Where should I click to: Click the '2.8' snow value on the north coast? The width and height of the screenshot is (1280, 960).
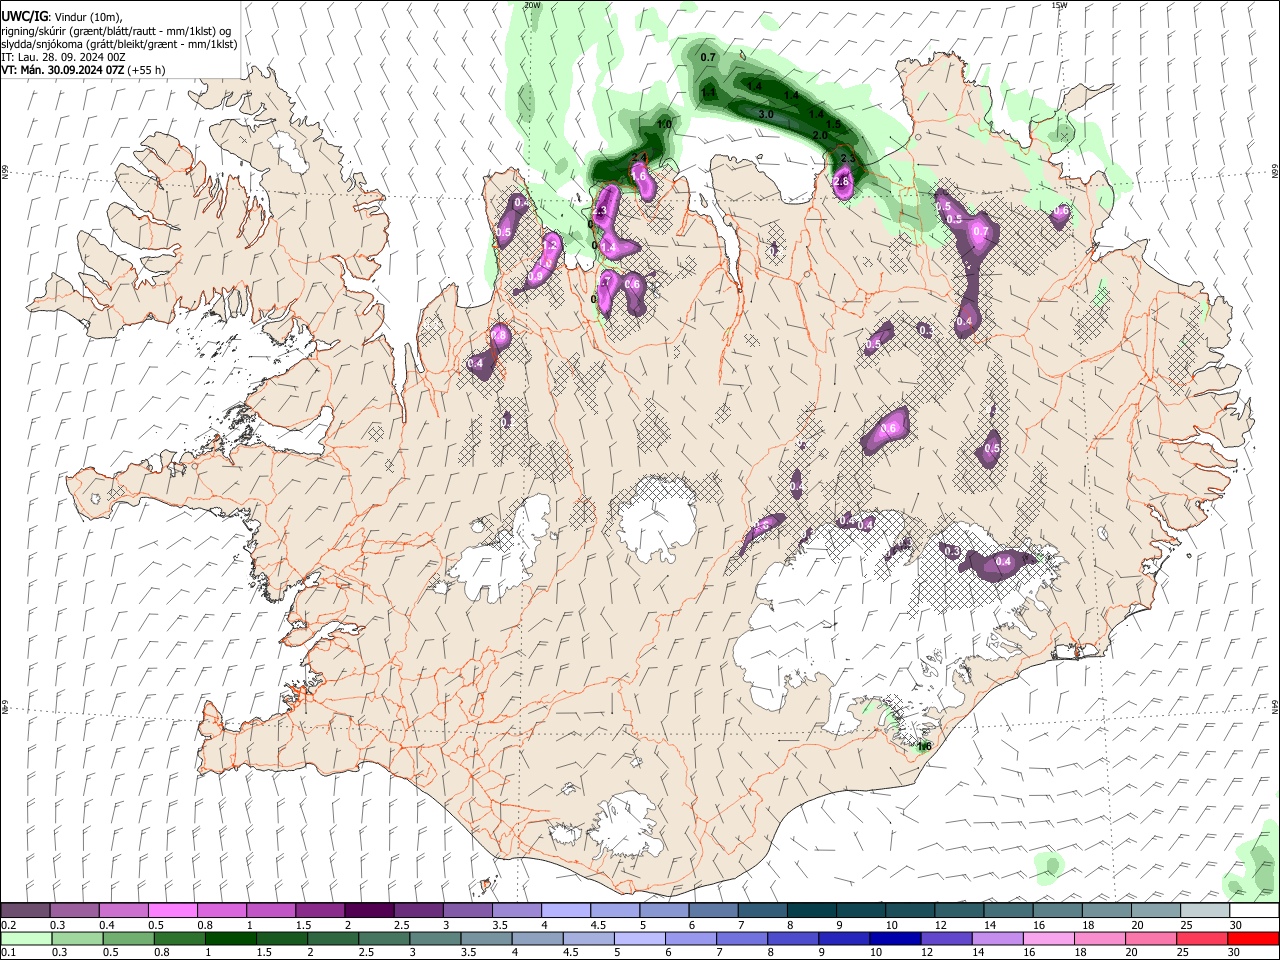pos(841,182)
